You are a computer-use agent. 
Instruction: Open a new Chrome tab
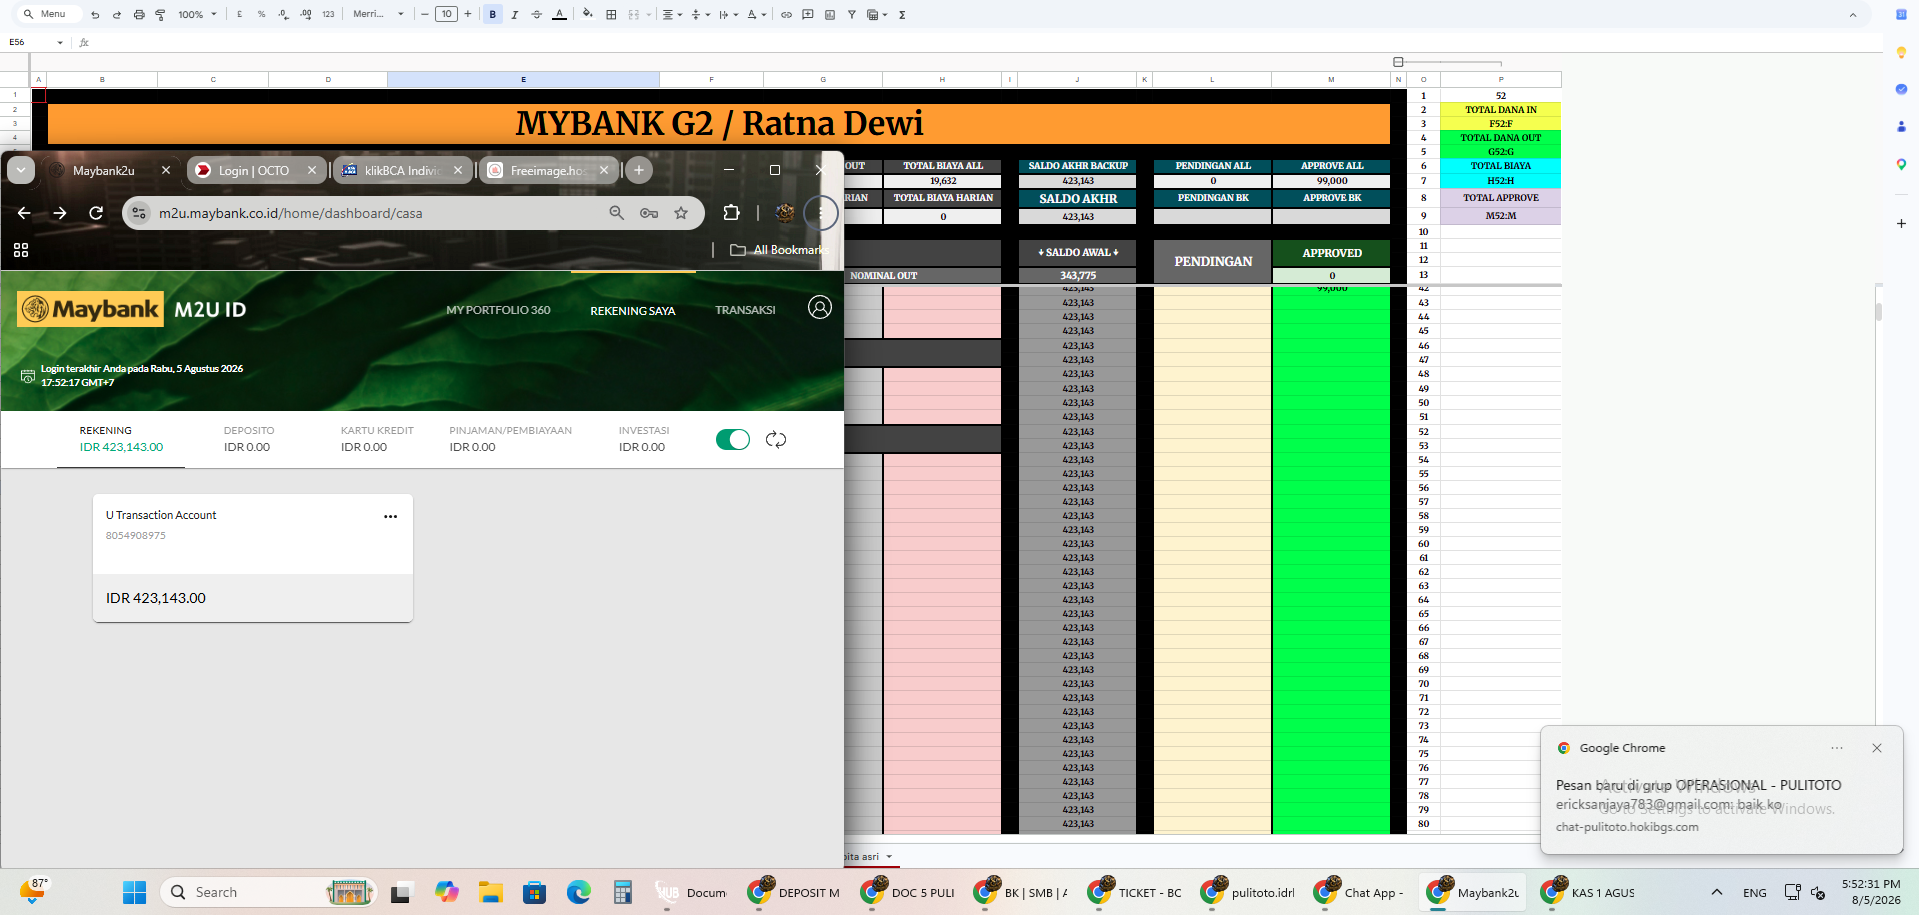tap(639, 170)
